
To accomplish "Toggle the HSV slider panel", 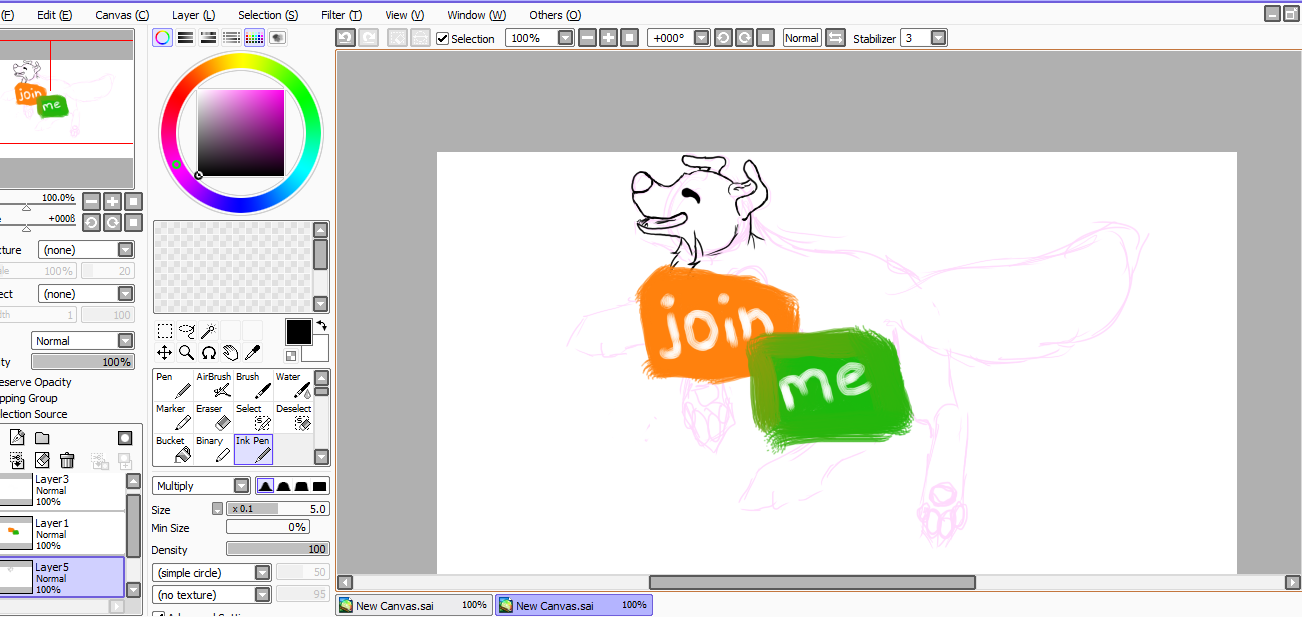I will click(x=208, y=37).
